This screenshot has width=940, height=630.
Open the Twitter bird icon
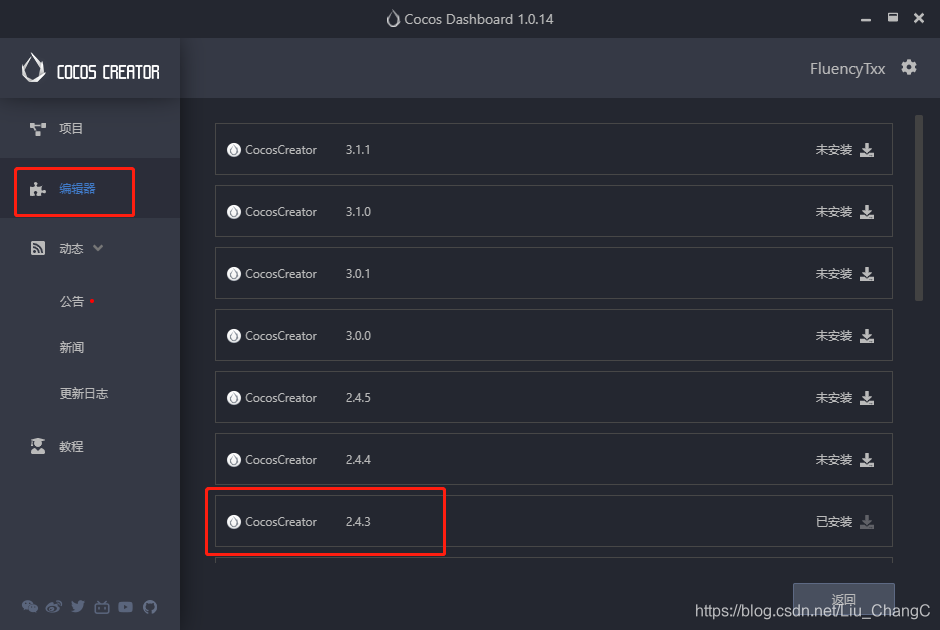tap(78, 607)
